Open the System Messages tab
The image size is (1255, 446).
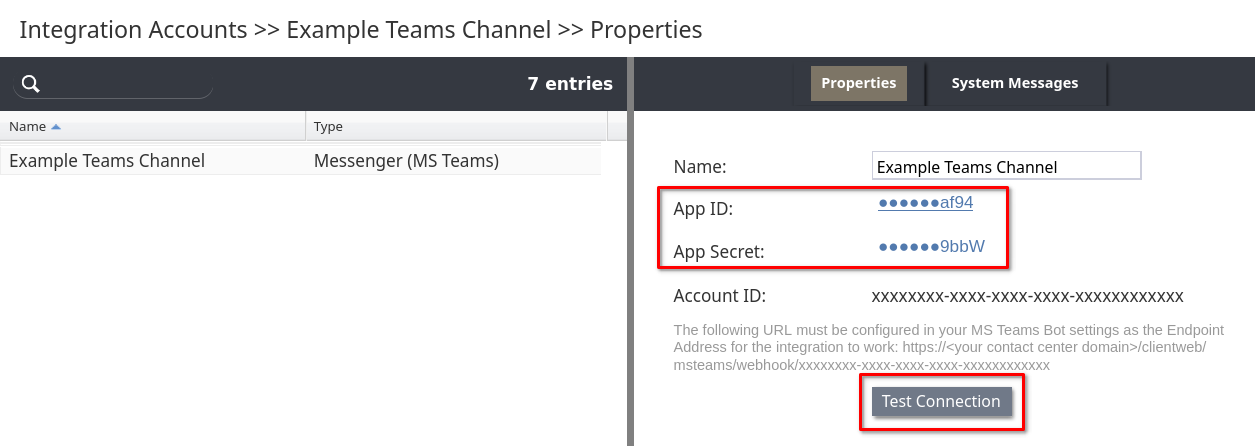1014,83
